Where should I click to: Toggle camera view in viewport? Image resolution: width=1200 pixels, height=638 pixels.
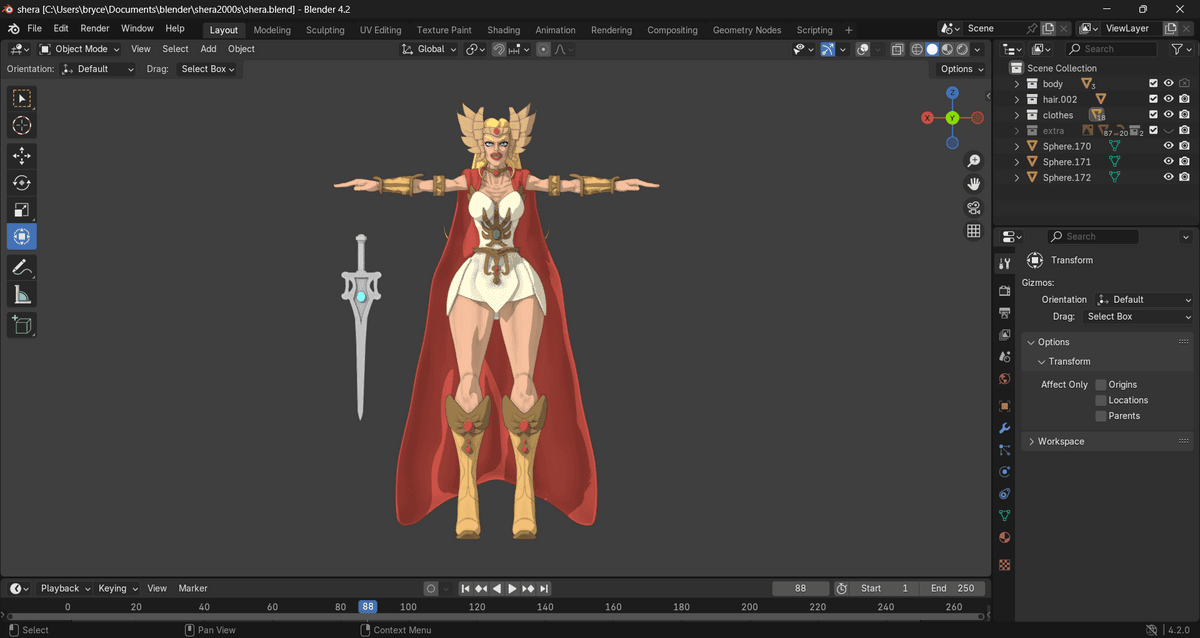(973, 208)
